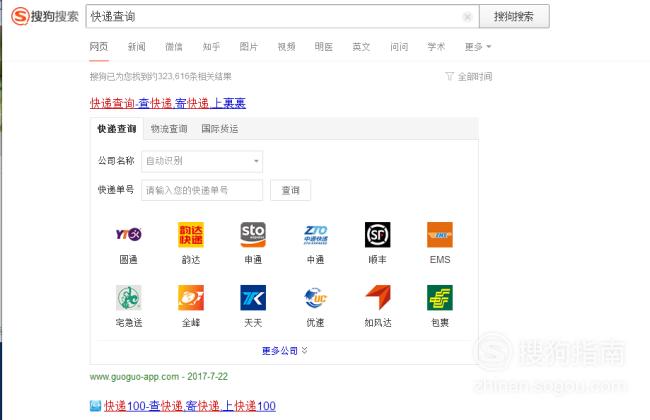
Task: Click the 圆通 courier label text
Action: point(129,260)
